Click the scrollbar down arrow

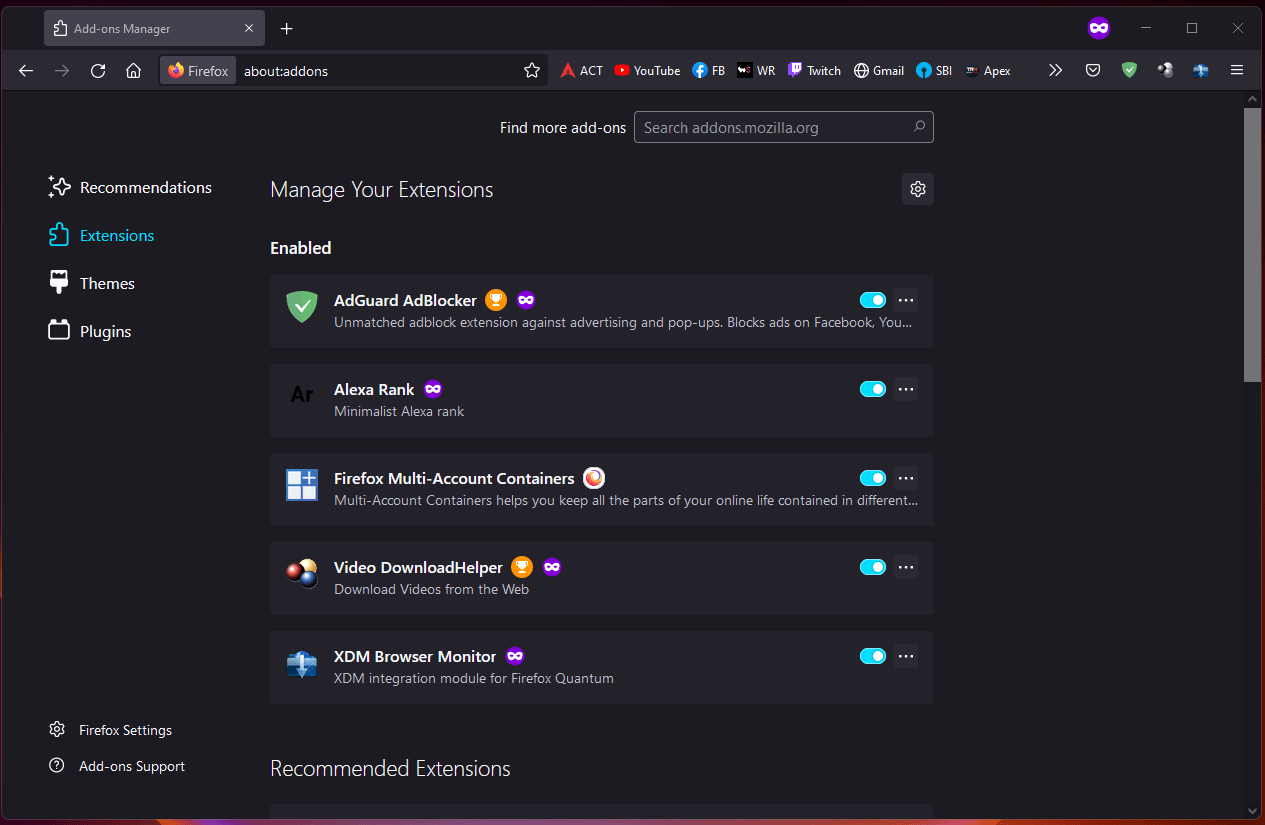pos(1253,809)
